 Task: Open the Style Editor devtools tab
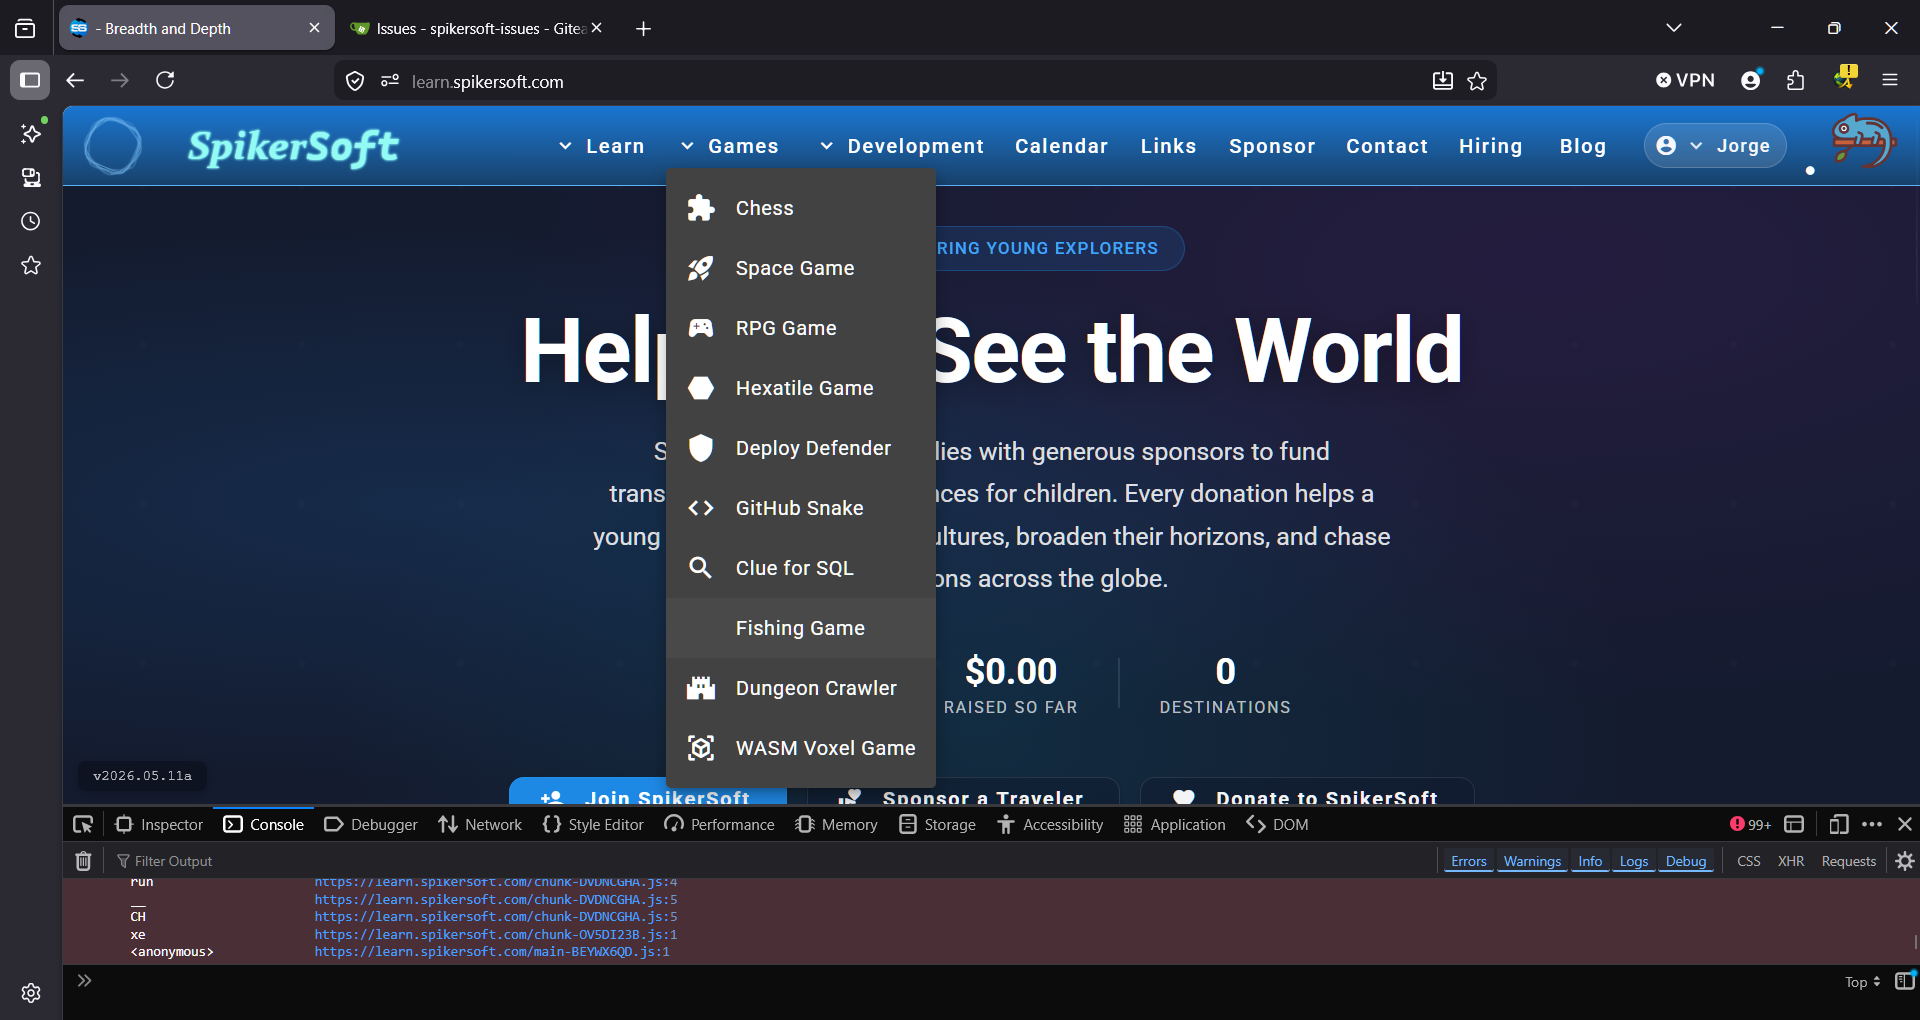pos(593,824)
